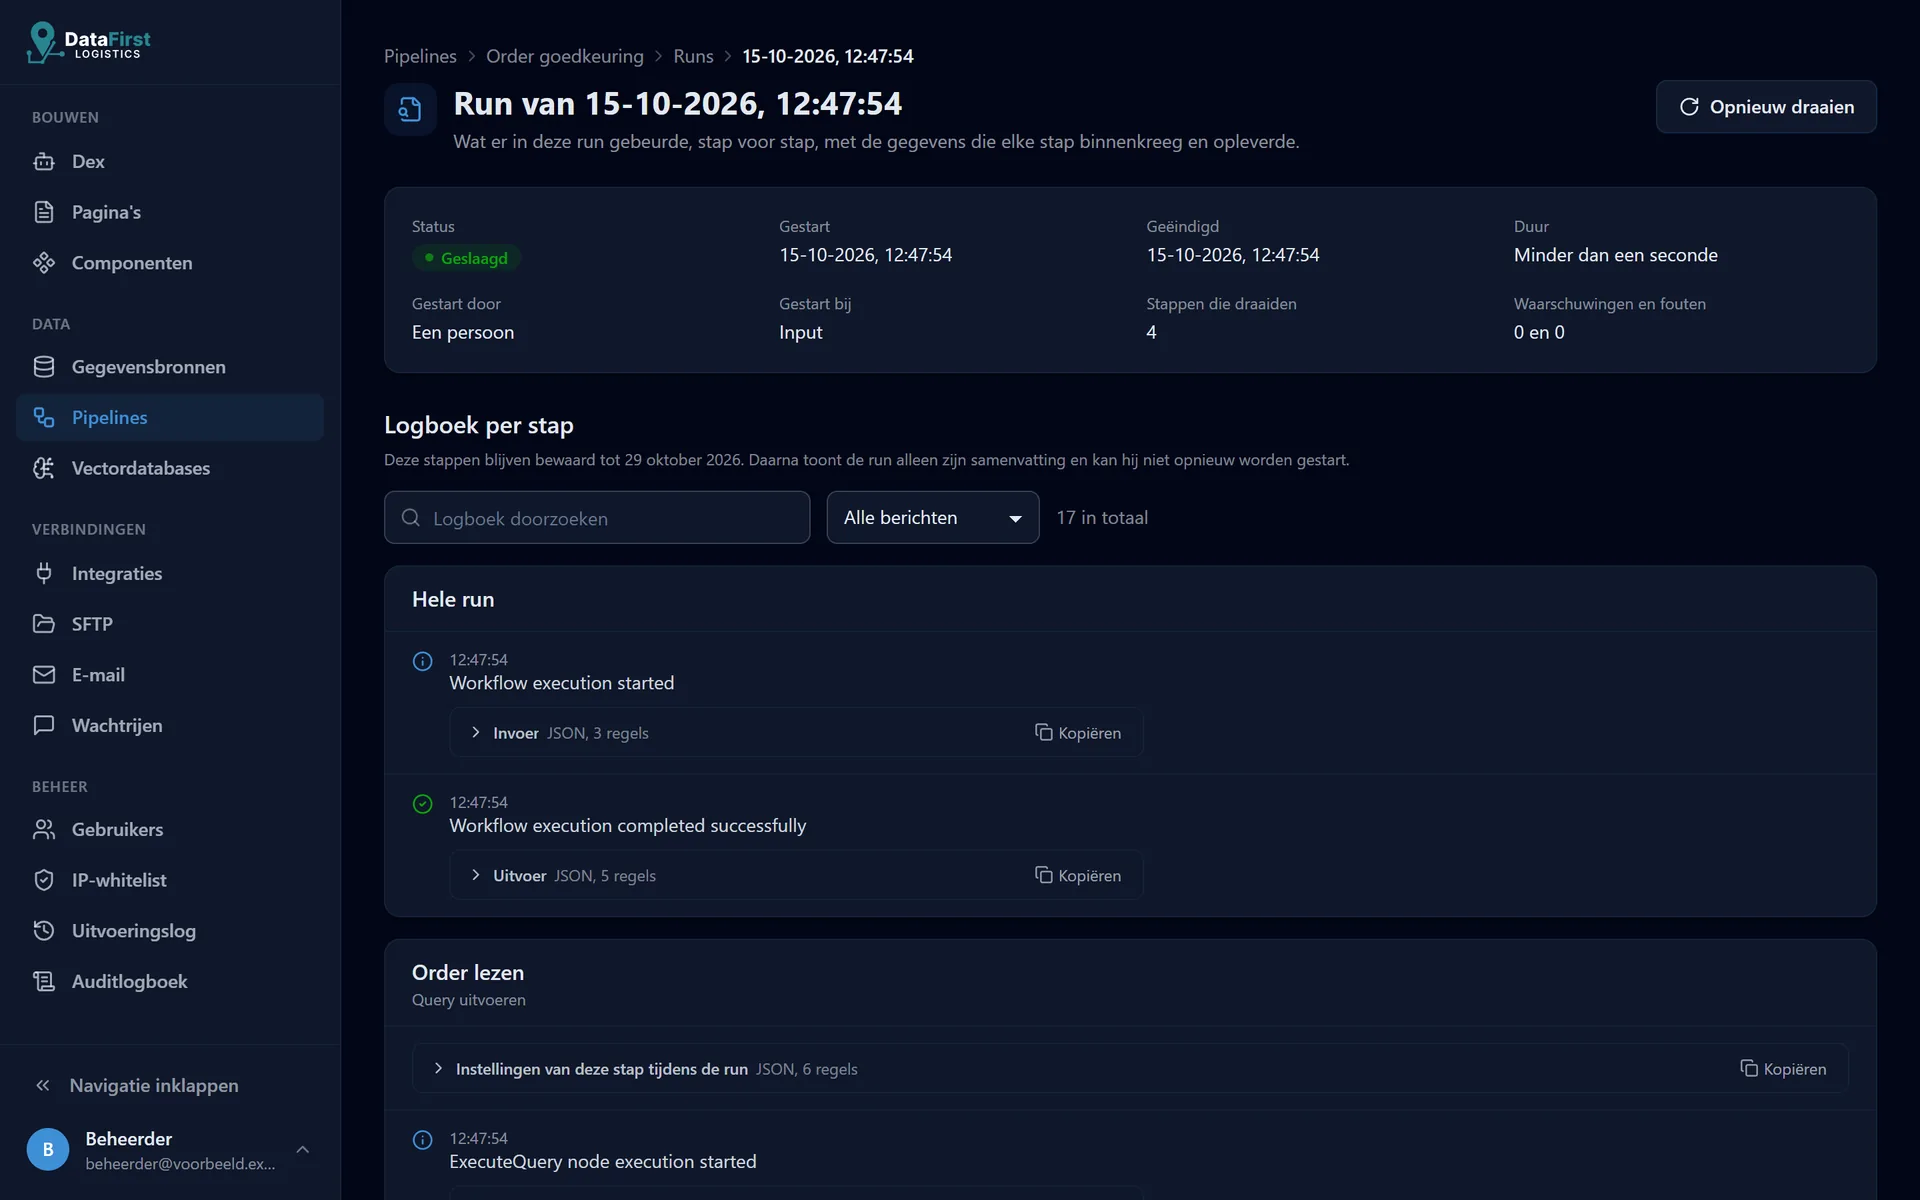Click the Pipelines icon in sidebar
Image resolution: width=1920 pixels, height=1200 pixels.
coord(44,417)
